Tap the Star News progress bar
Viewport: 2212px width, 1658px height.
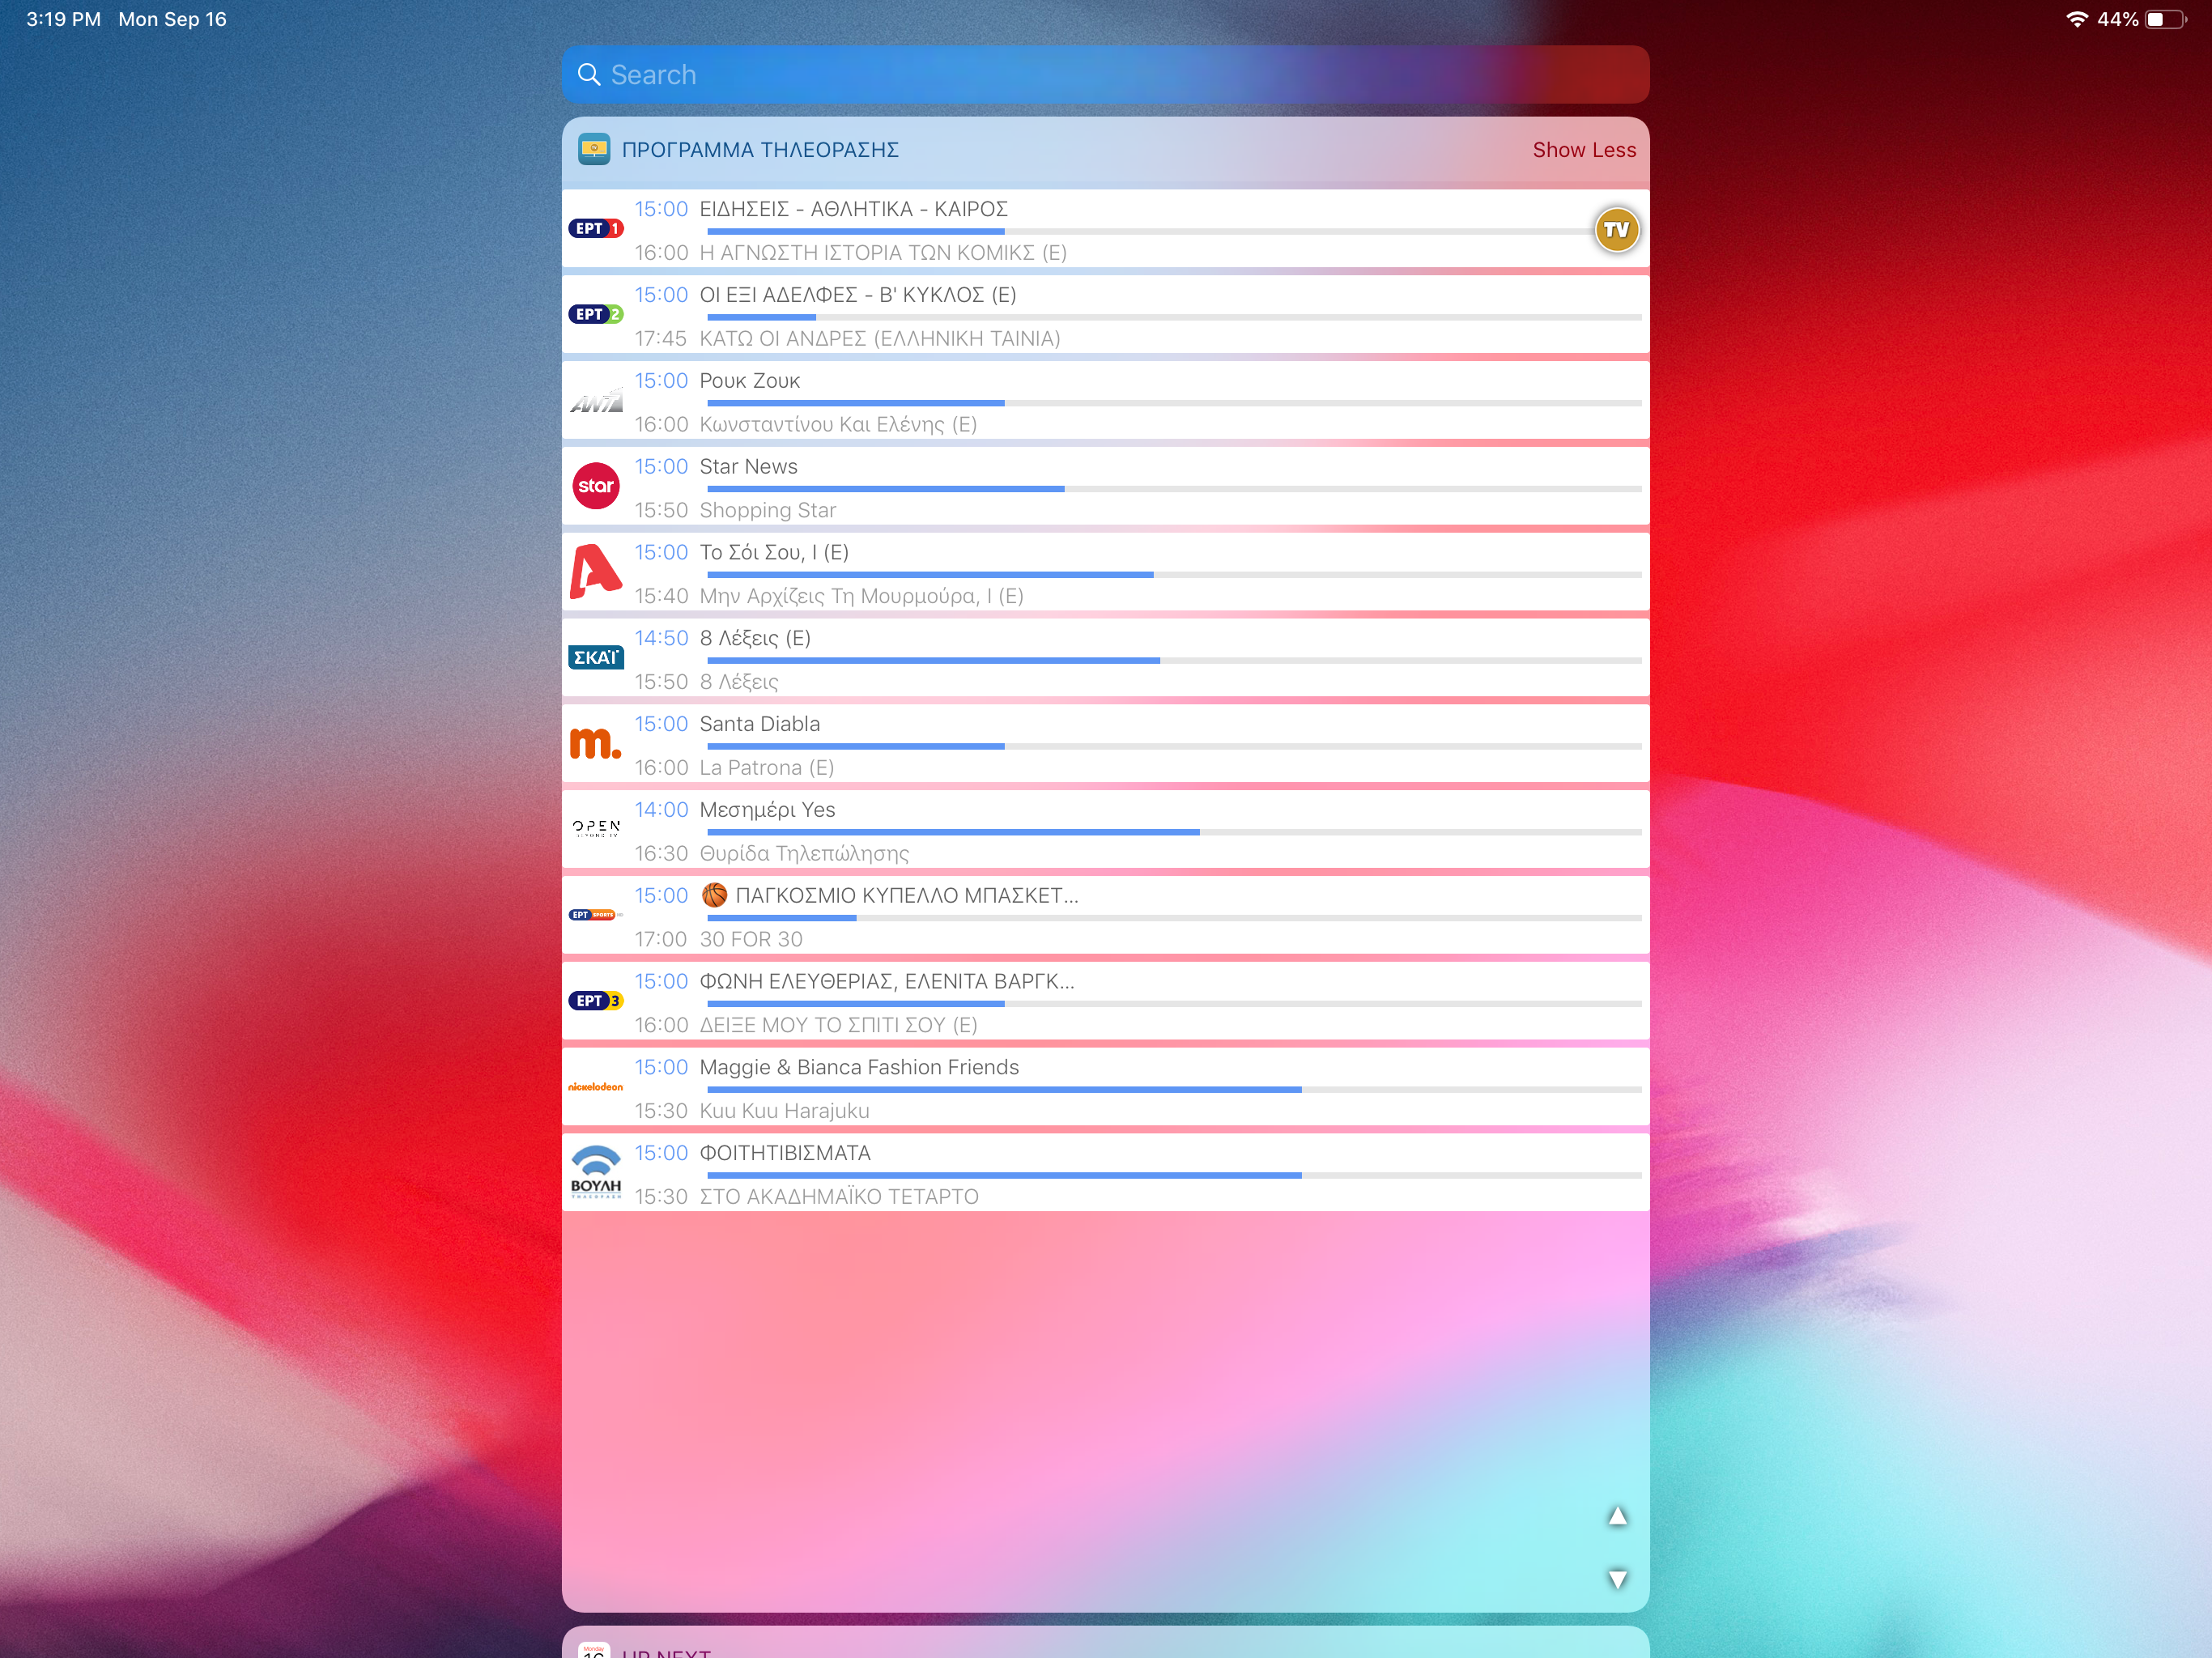(1174, 489)
